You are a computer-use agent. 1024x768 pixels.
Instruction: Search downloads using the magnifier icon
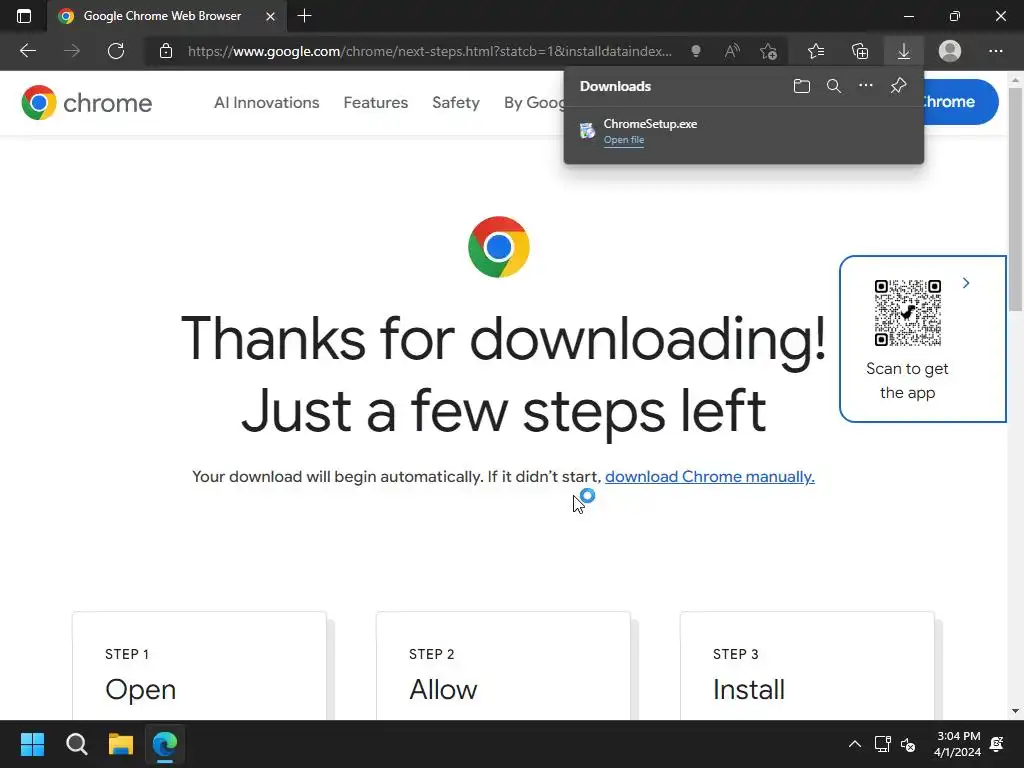coord(833,86)
